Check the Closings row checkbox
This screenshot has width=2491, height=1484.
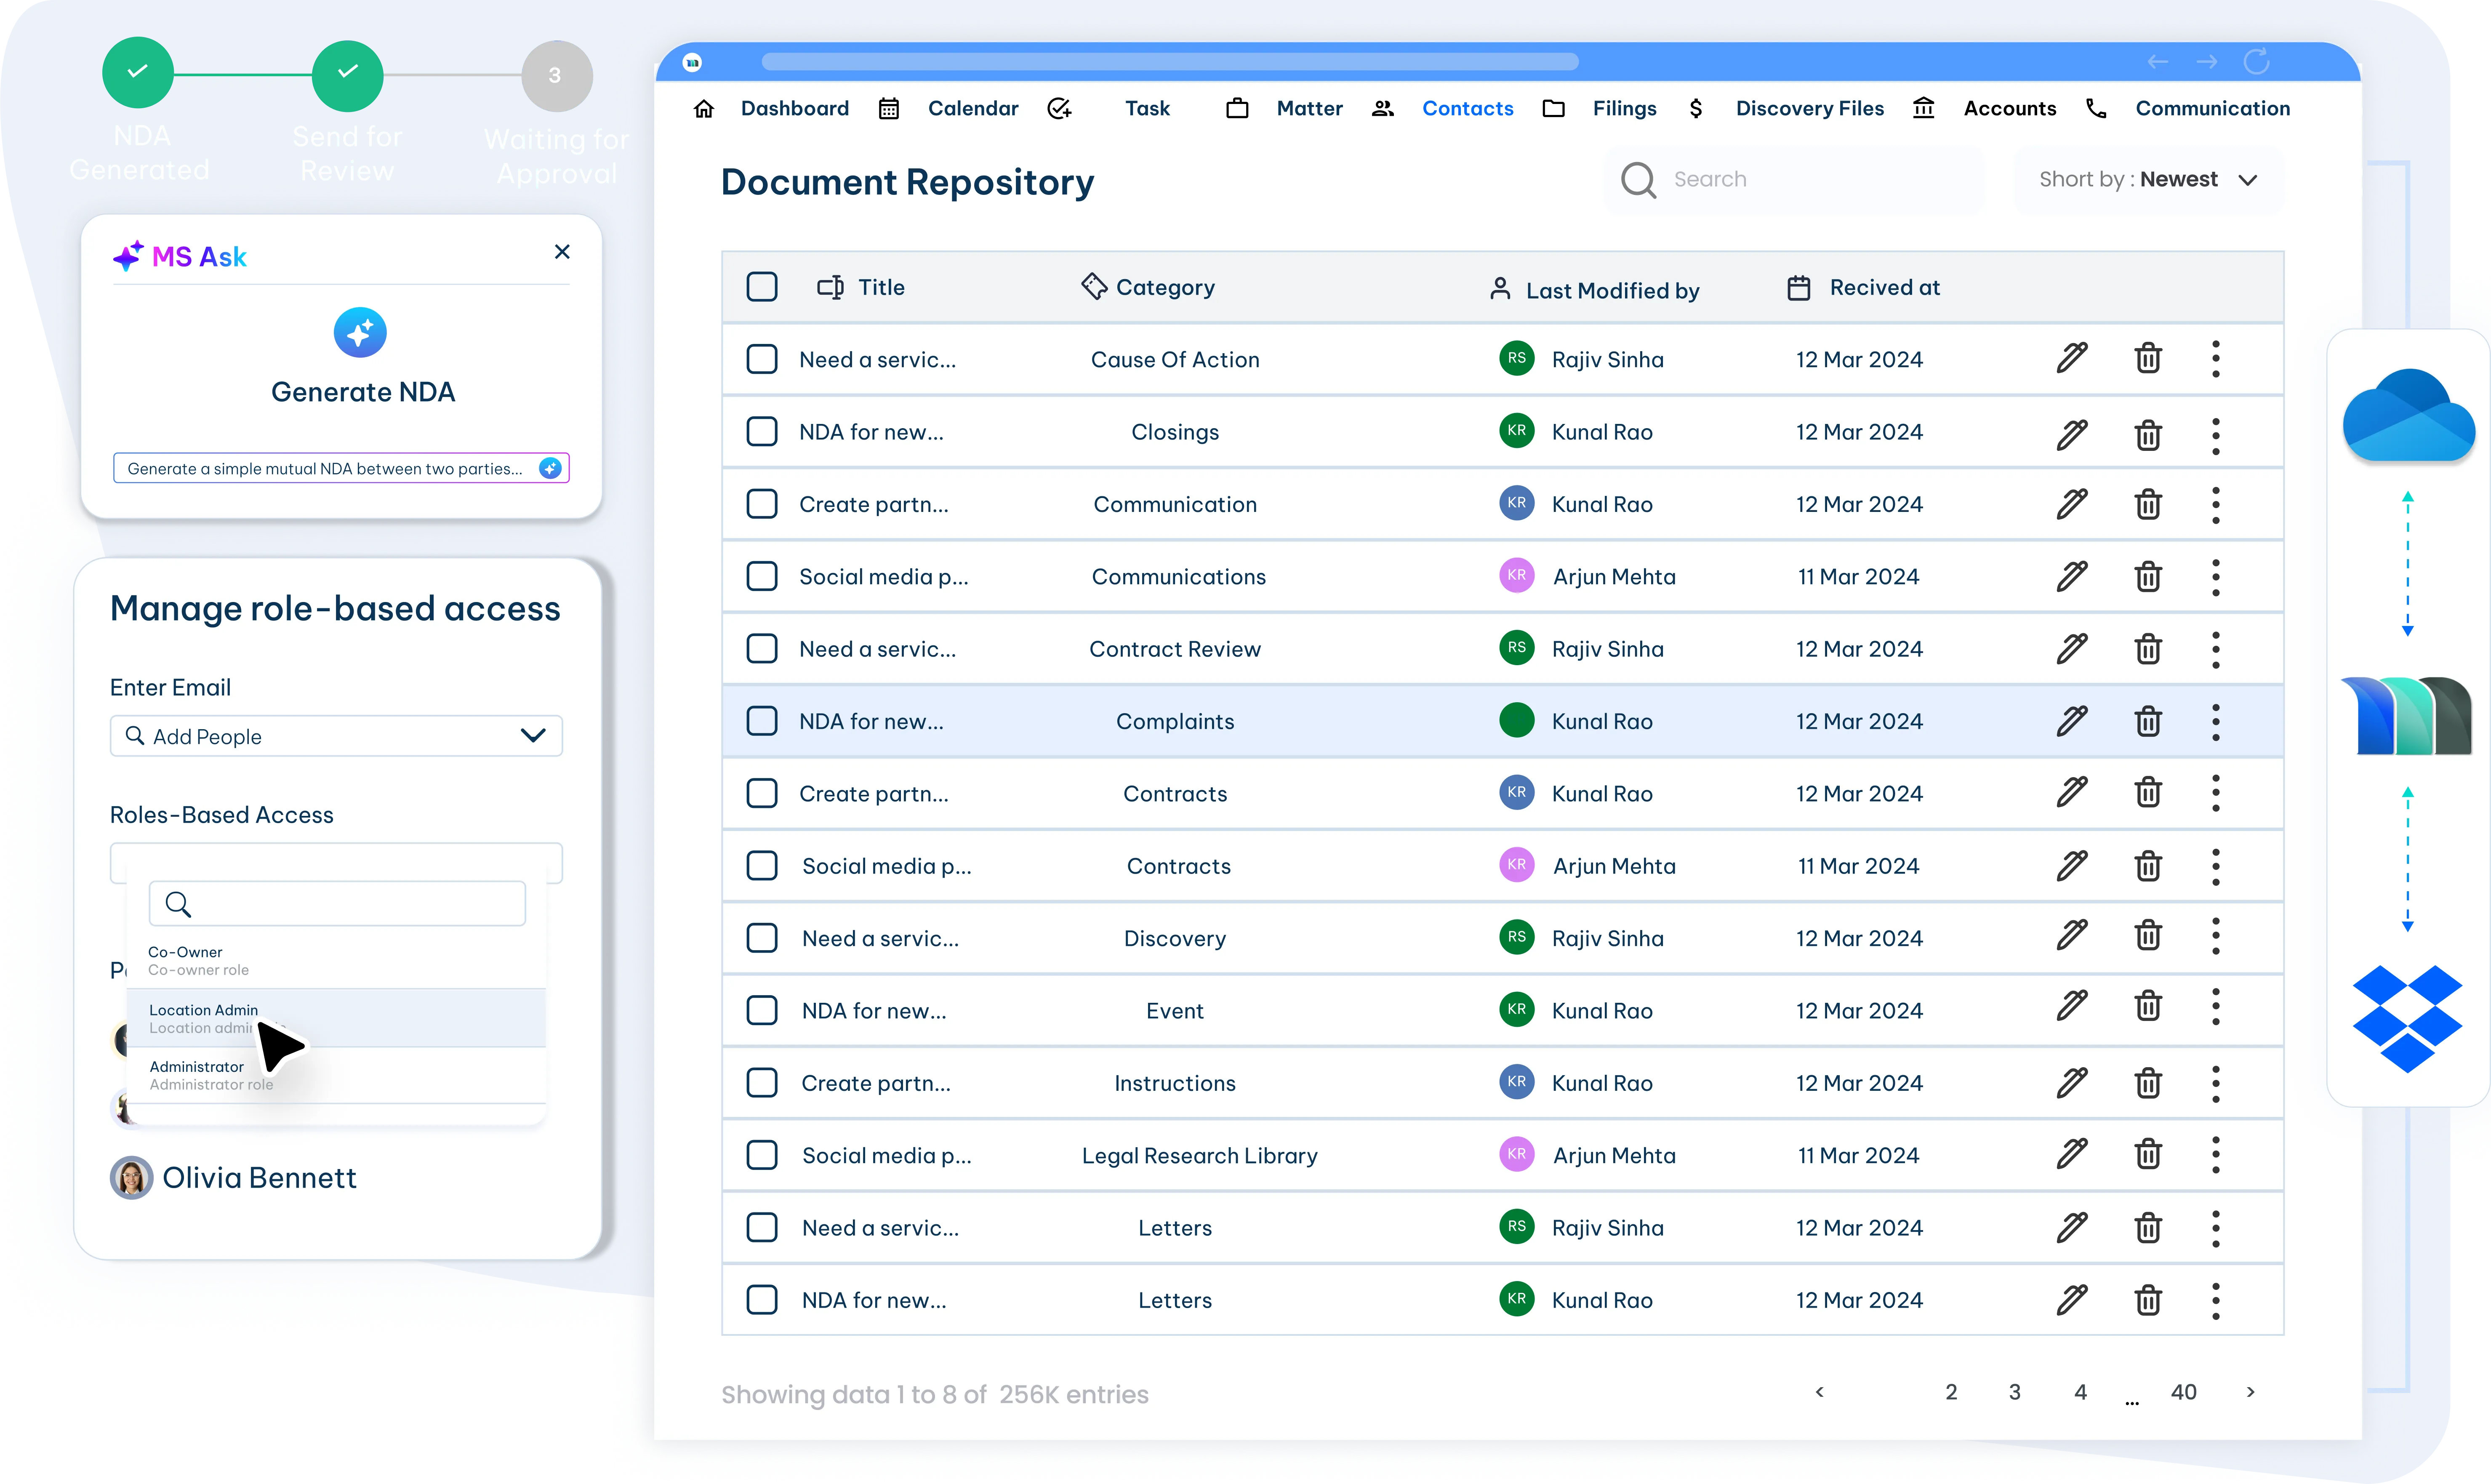tap(762, 432)
